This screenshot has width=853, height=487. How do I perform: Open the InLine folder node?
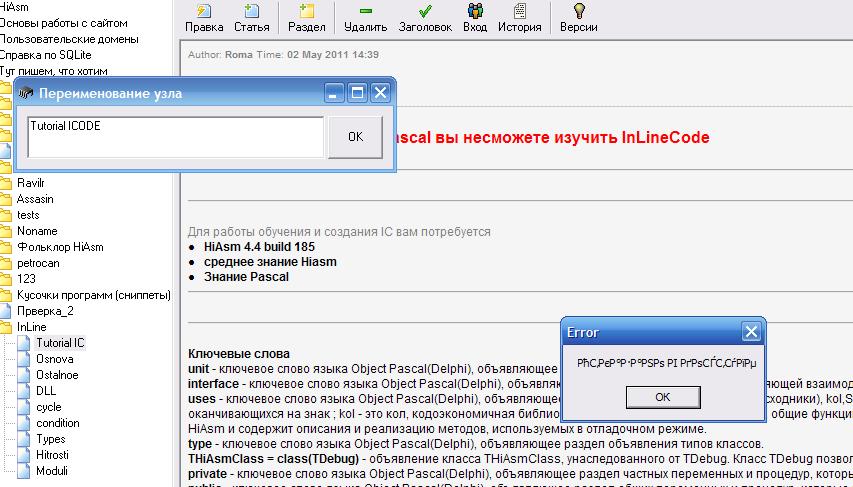pyautogui.click(x=31, y=327)
